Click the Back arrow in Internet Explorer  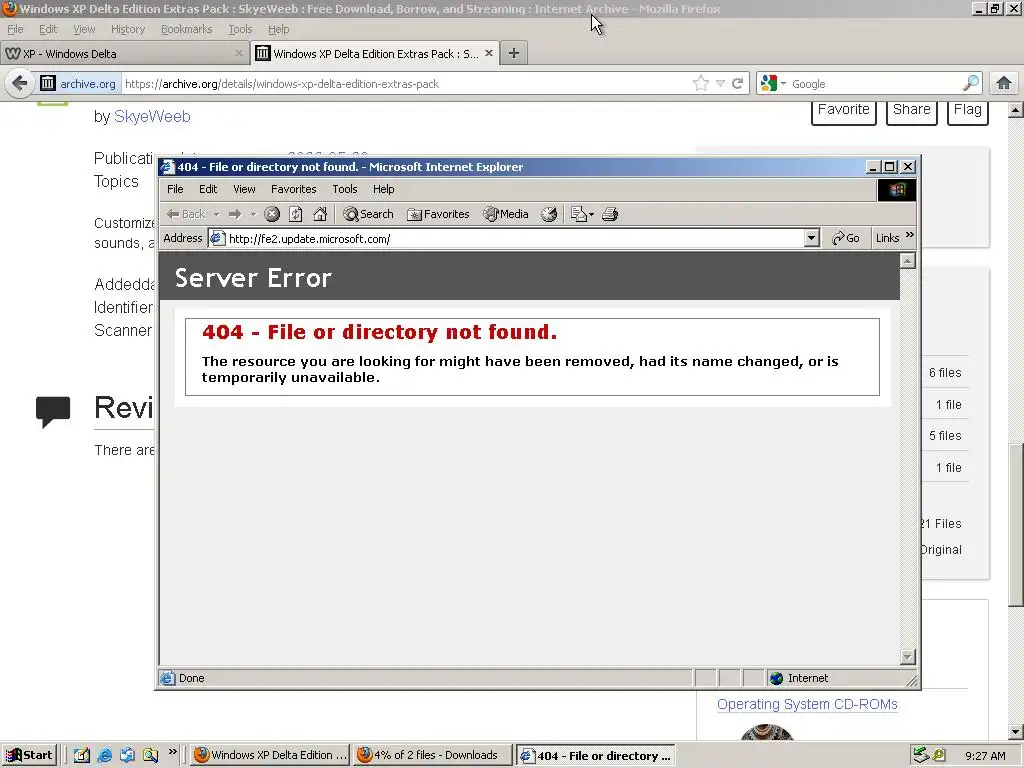[185, 214]
